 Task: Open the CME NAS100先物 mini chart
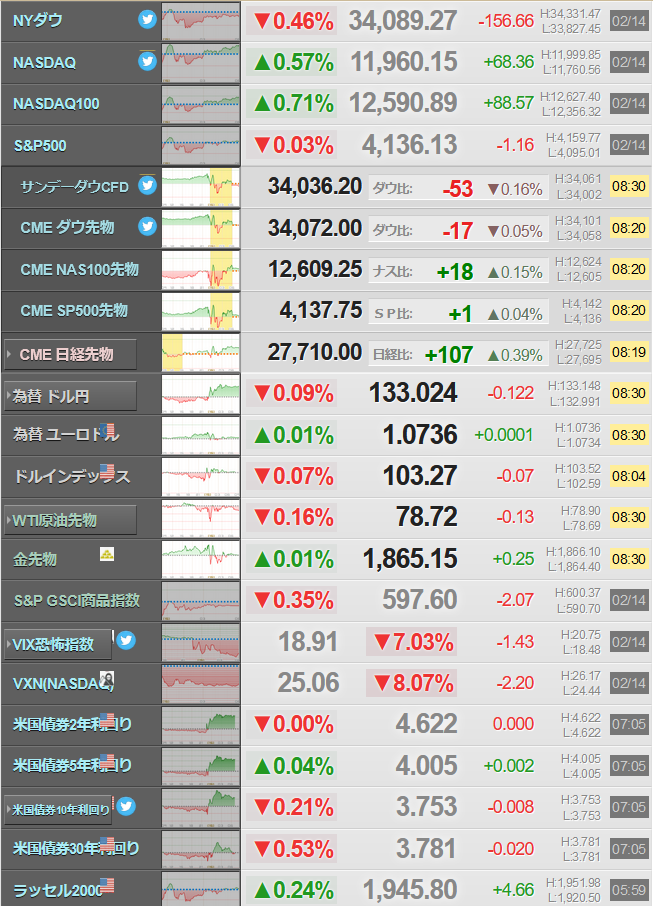click(x=201, y=270)
